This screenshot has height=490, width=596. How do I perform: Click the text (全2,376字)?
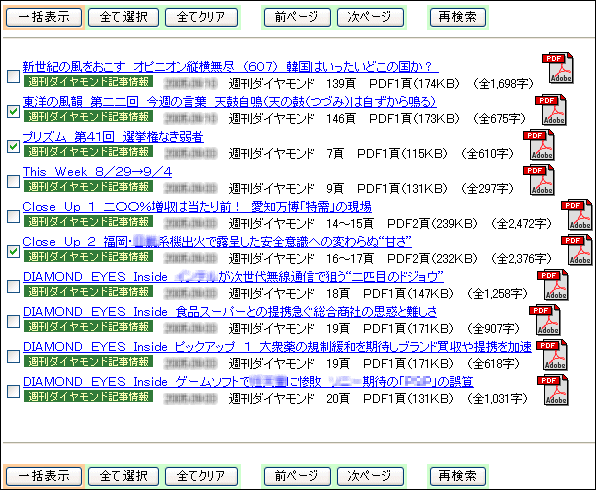coord(521,258)
